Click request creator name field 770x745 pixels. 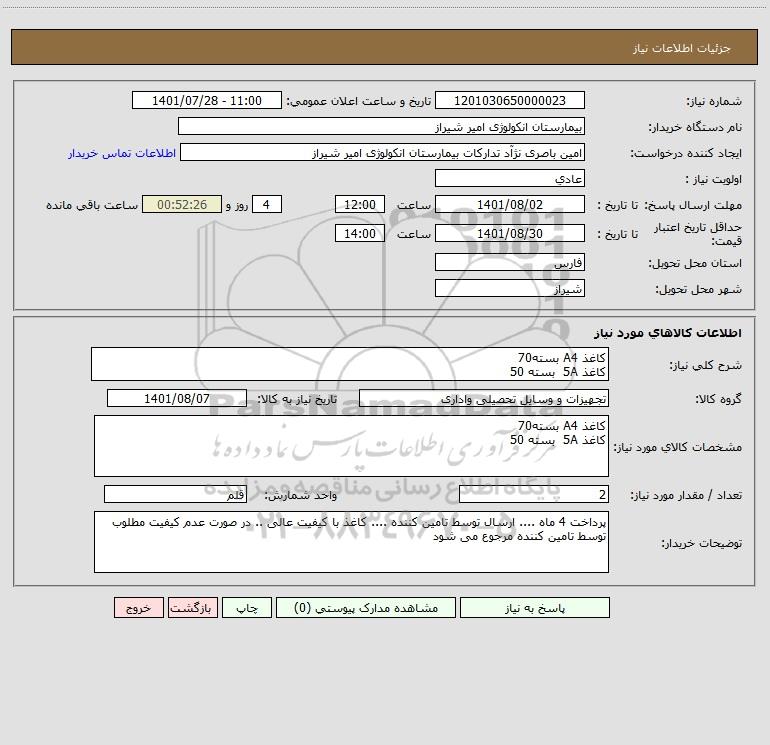coord(382,152)
